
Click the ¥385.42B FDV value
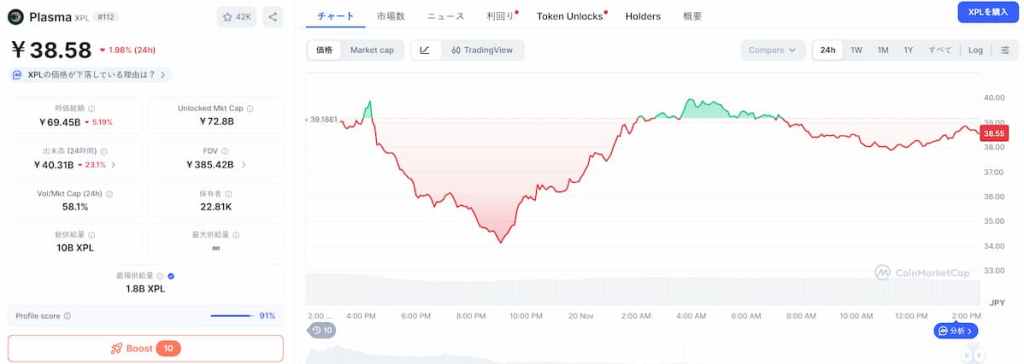point(210,165)
